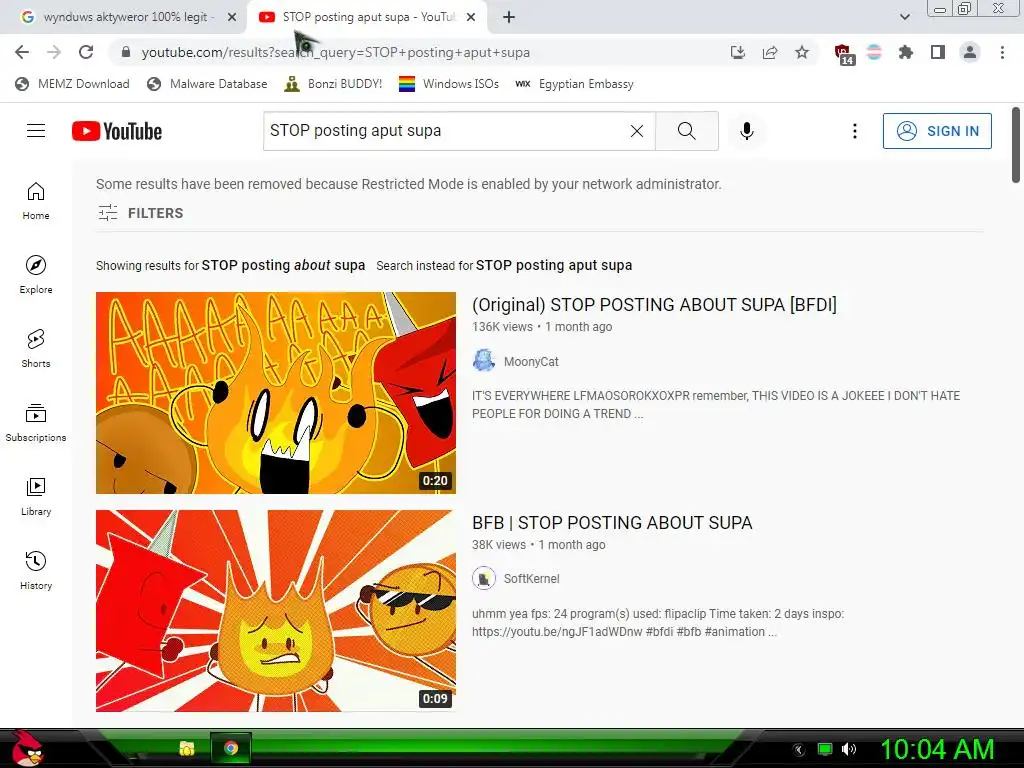This screenshot has height=768, width=1024.
Task: Toggle the YouTube hamburger guide menu
Action: coord(36,131)
